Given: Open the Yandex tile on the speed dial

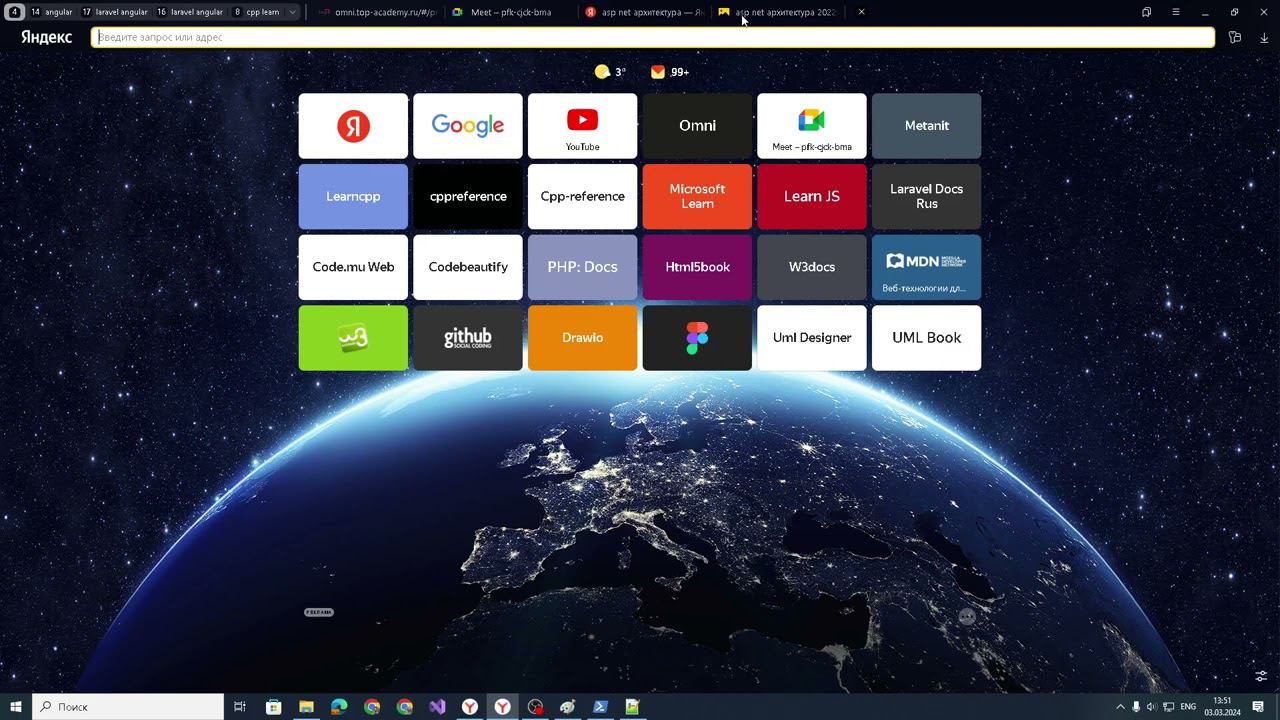Looking at the screenshot, I should click(353, 126).
